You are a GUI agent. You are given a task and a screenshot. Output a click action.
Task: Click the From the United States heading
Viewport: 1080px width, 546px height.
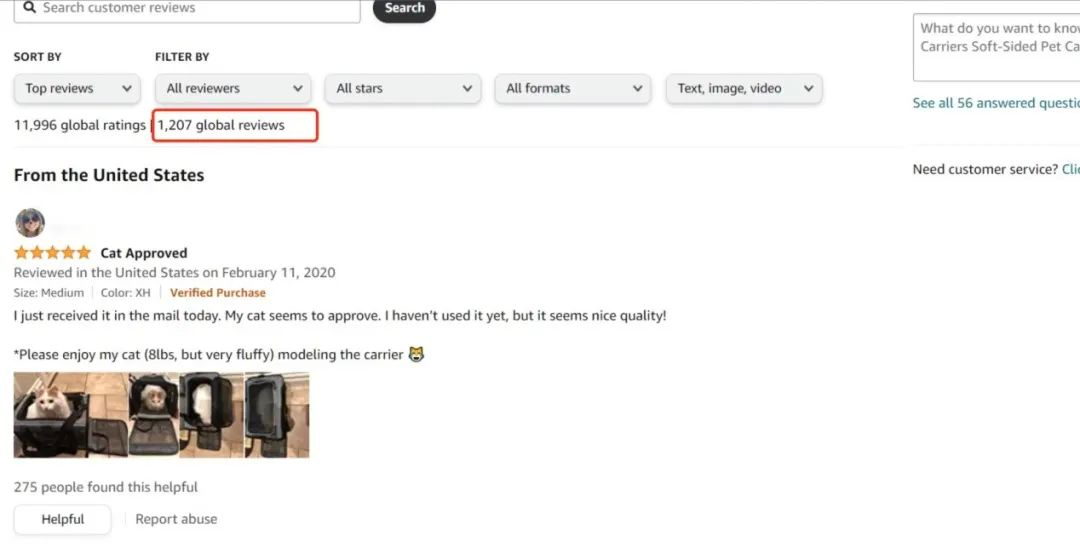pyautogui.click(x=109, y=175)
